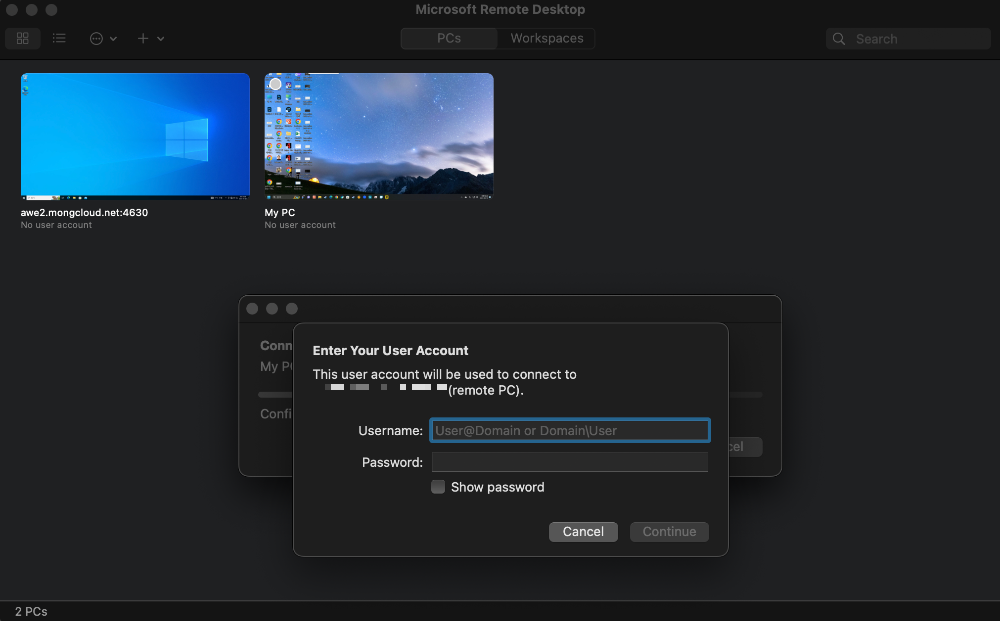This screenshot has width=1000, height=621.
Task: Open the My PC desktop thumbnail
Action: [x=379, y=136]
